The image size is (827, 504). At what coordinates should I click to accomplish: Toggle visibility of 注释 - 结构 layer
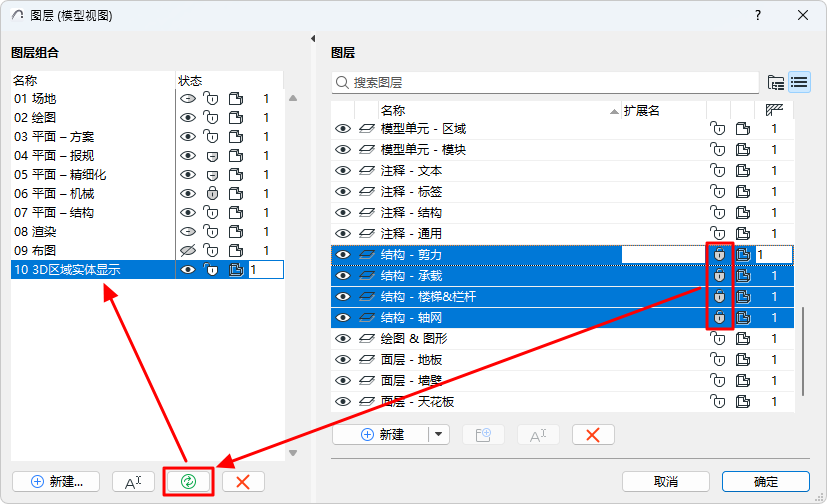coord(343,212)
